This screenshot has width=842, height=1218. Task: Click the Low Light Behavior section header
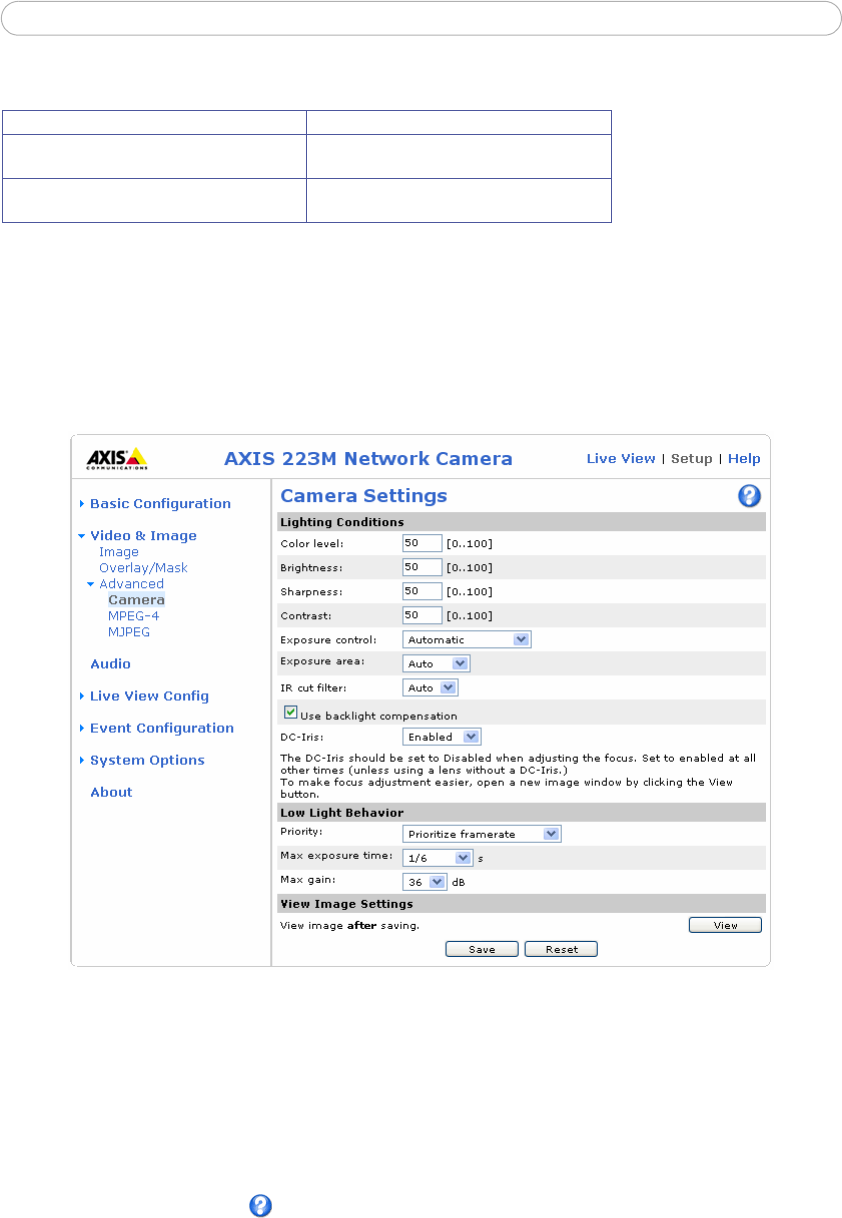(x=521, y=812)
